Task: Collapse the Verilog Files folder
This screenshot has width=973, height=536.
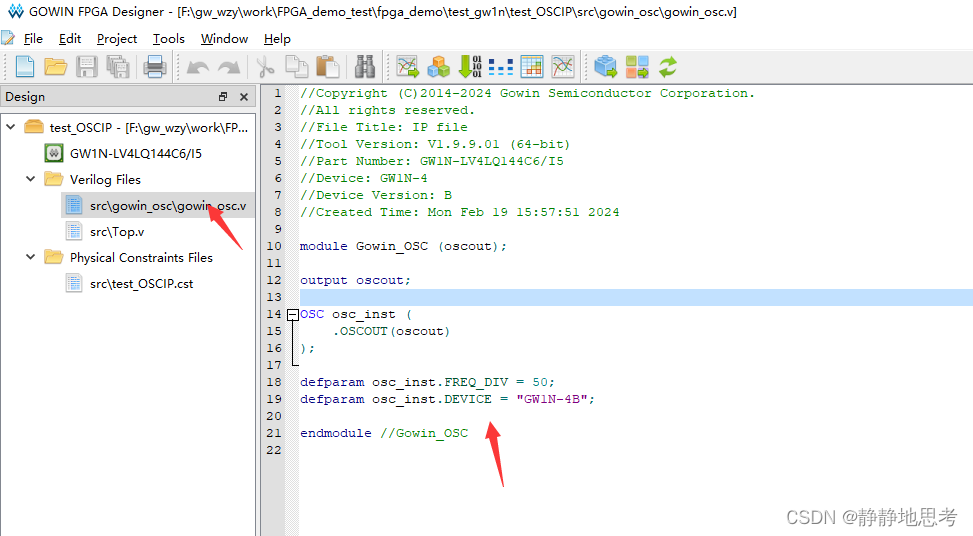Action: pyautogui.click(x=30, y=179)
